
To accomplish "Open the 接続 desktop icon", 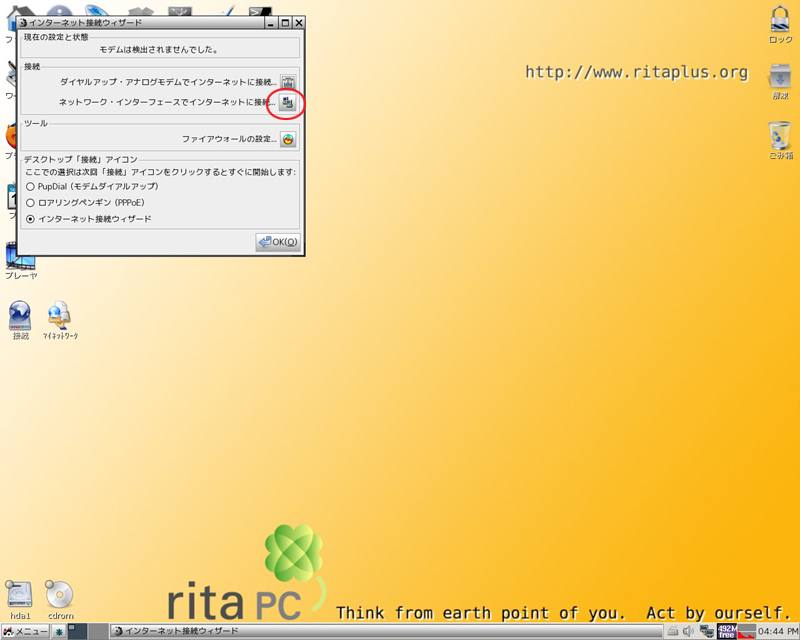I will (20, 318).
